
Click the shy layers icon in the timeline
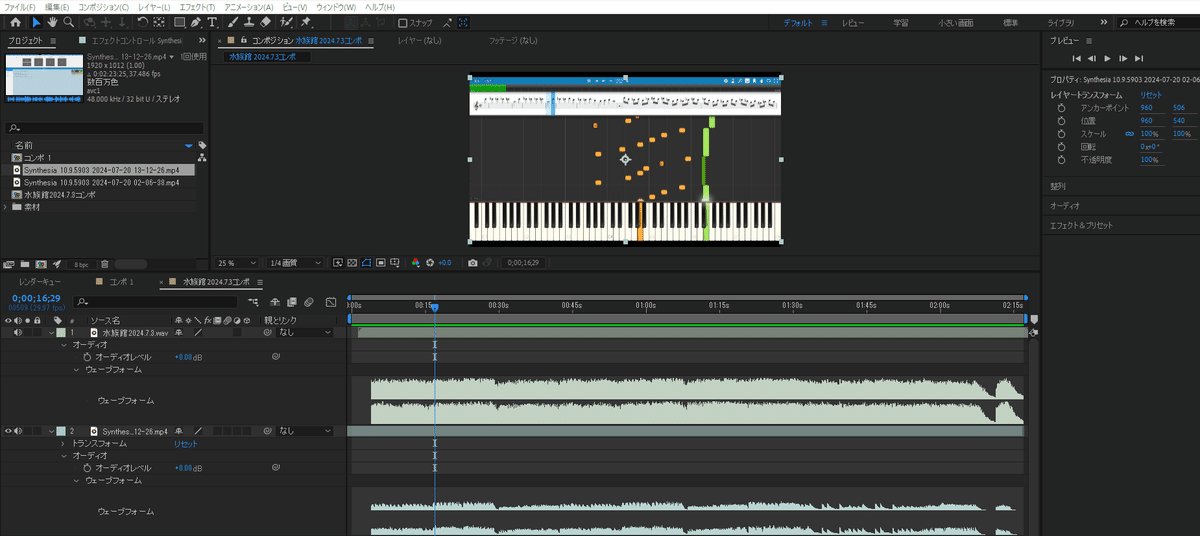tap(274, 302)
